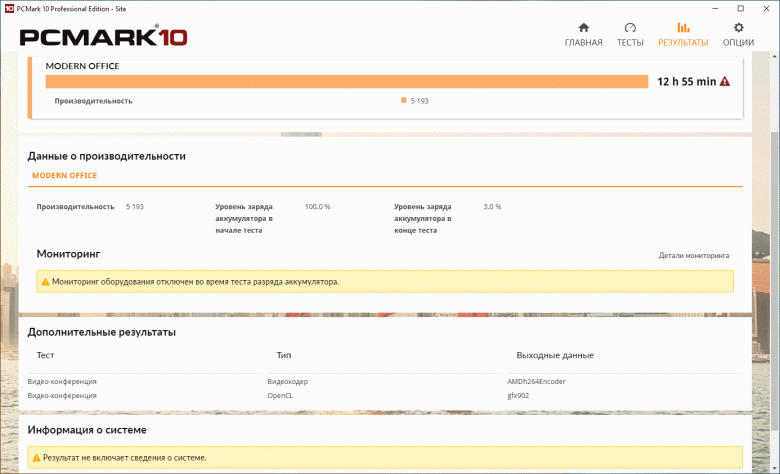Click the 100.0 % starting battery value
This screenshot has height=474, width=780.
coord(317,206)
